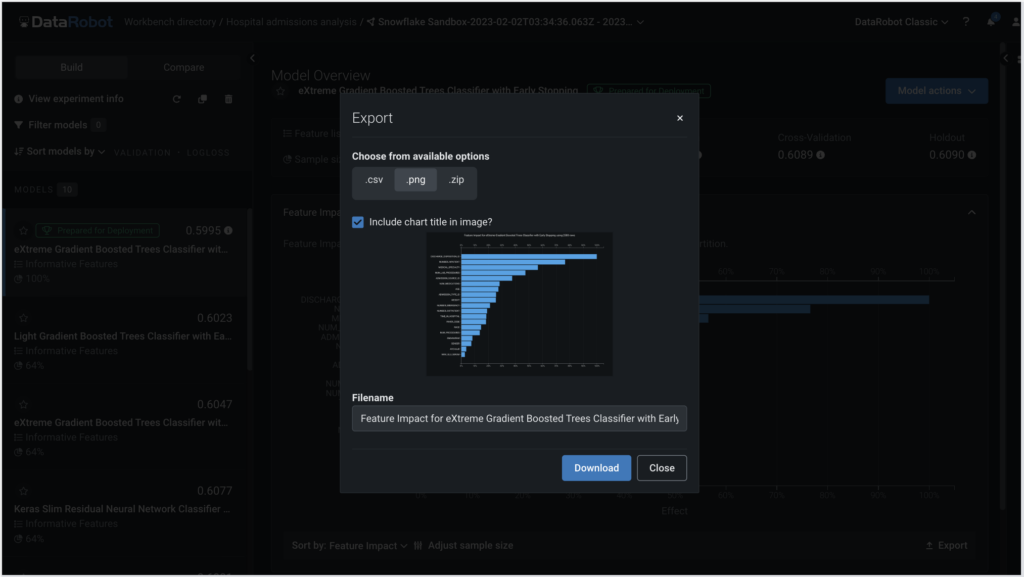Star the Keras Slim Residual Neural Network model
This screenshot has width=1024, height=577.
[x=24, y=491]
